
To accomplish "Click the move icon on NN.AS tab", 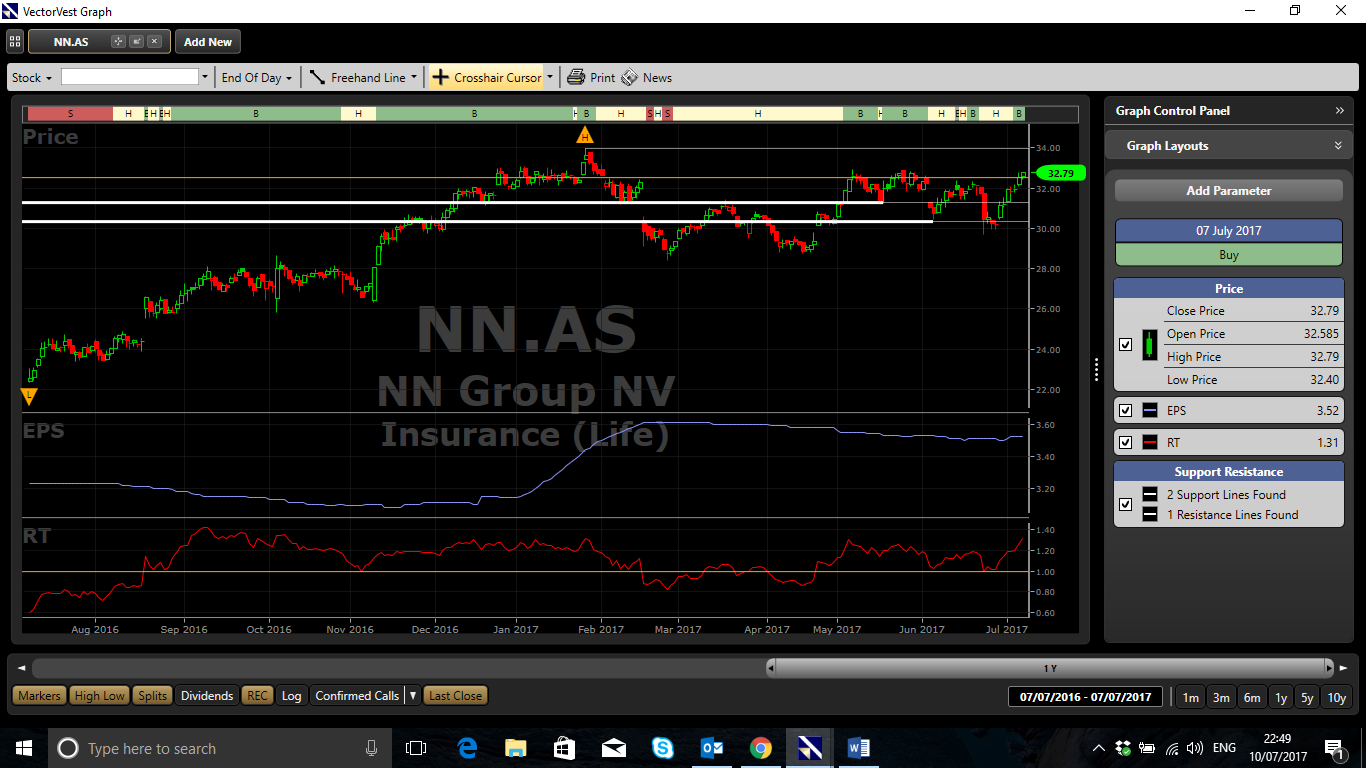I will coord(118,42).
